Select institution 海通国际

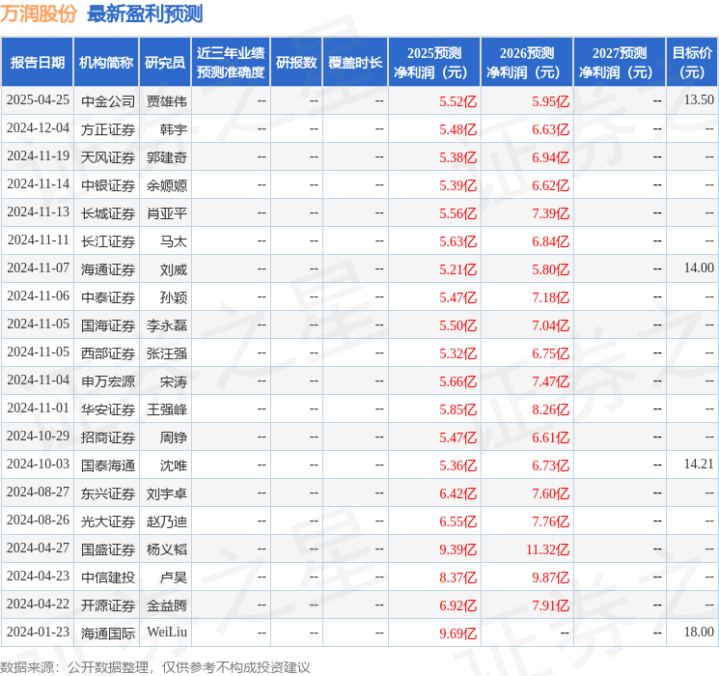pos(108,634)
